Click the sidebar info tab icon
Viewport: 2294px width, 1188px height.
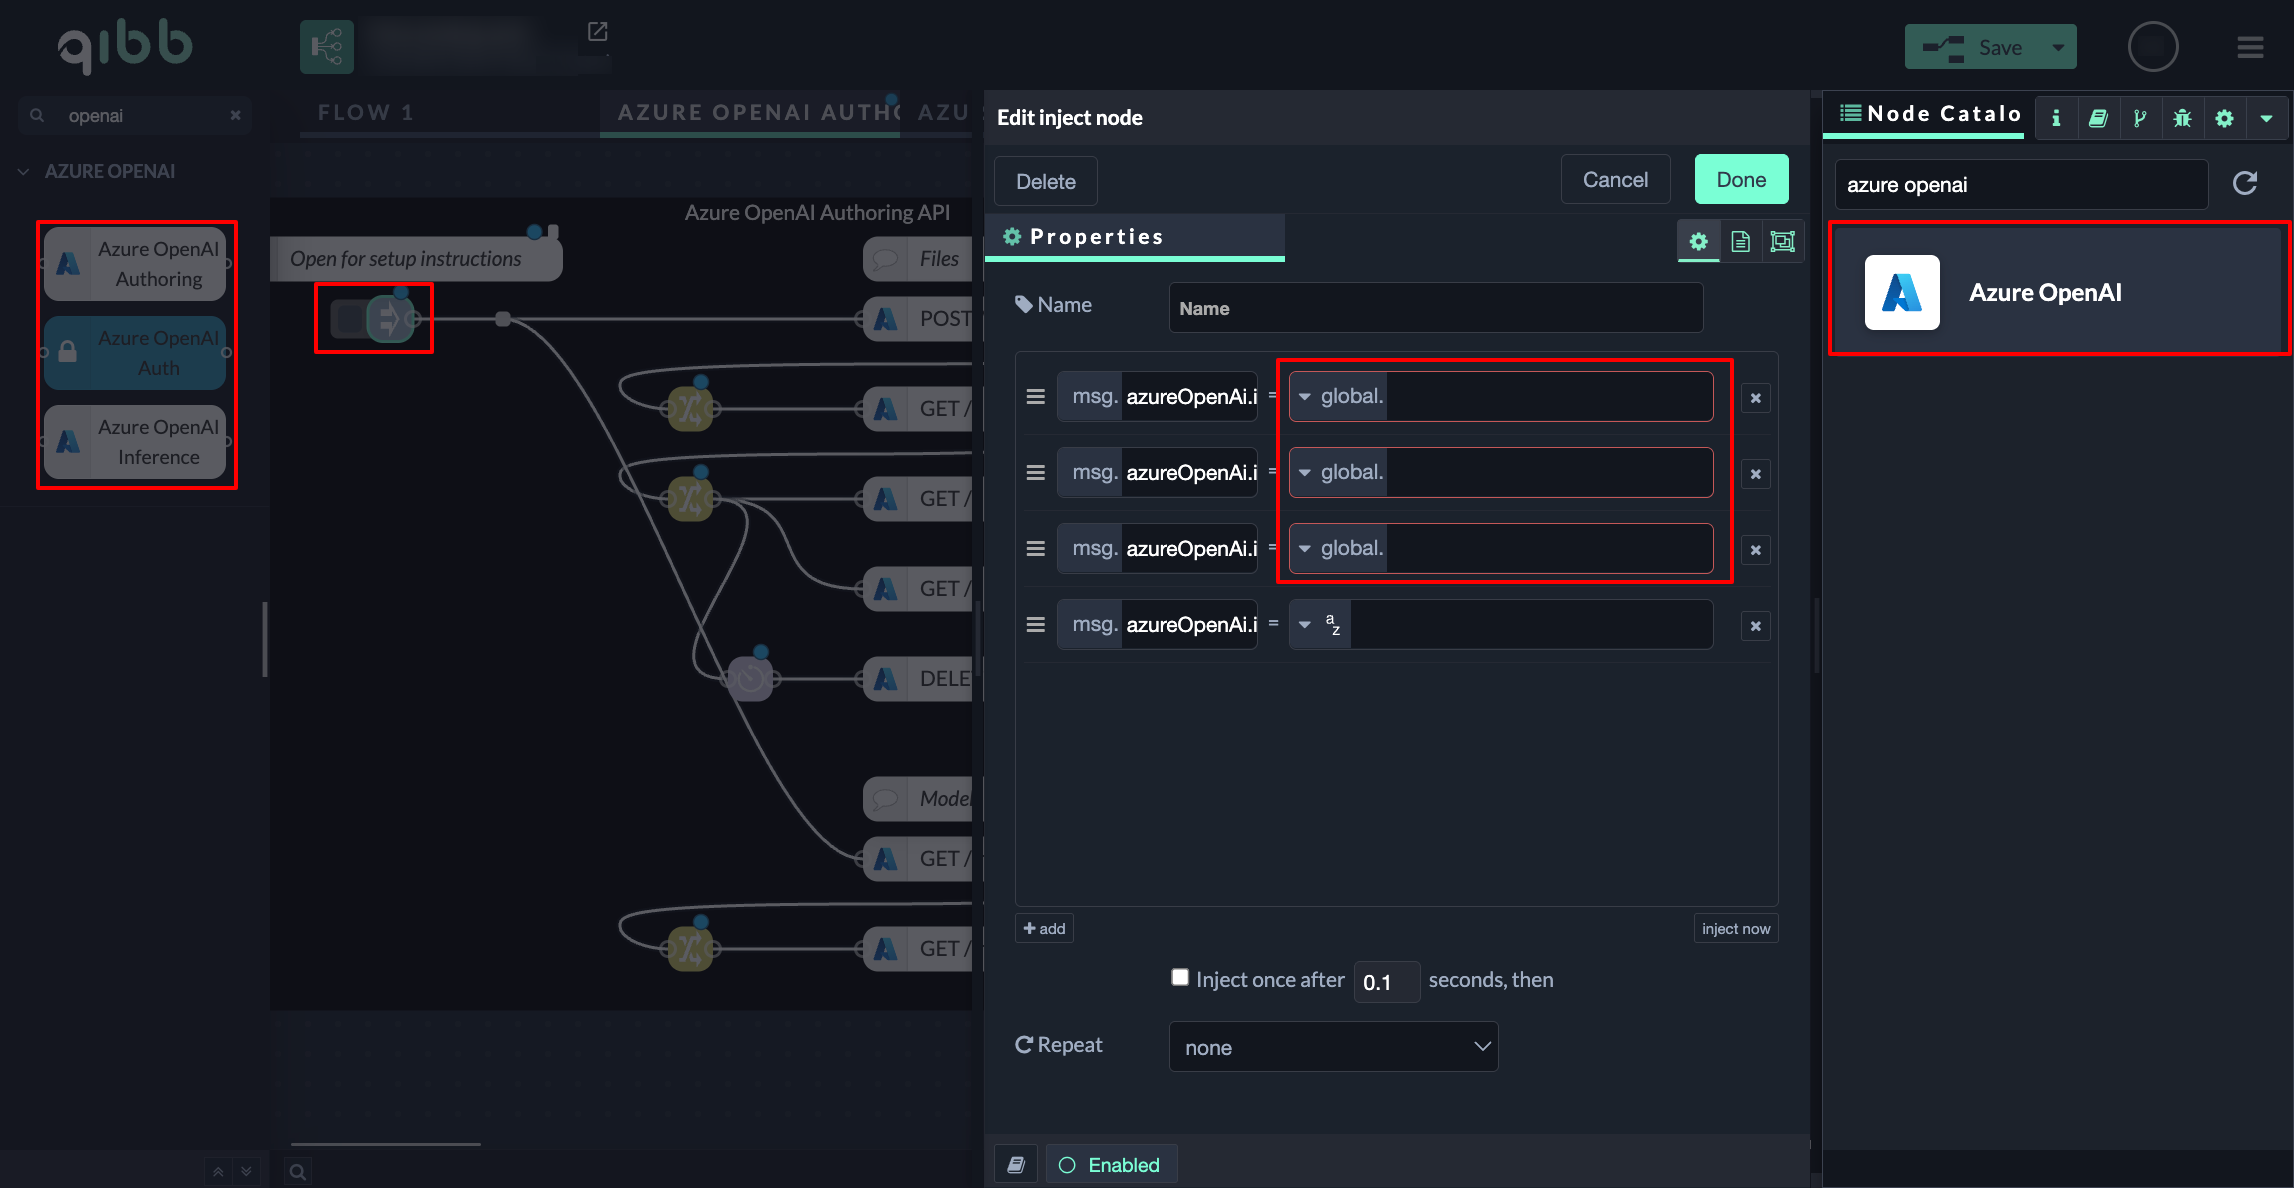pos(2056,118)
